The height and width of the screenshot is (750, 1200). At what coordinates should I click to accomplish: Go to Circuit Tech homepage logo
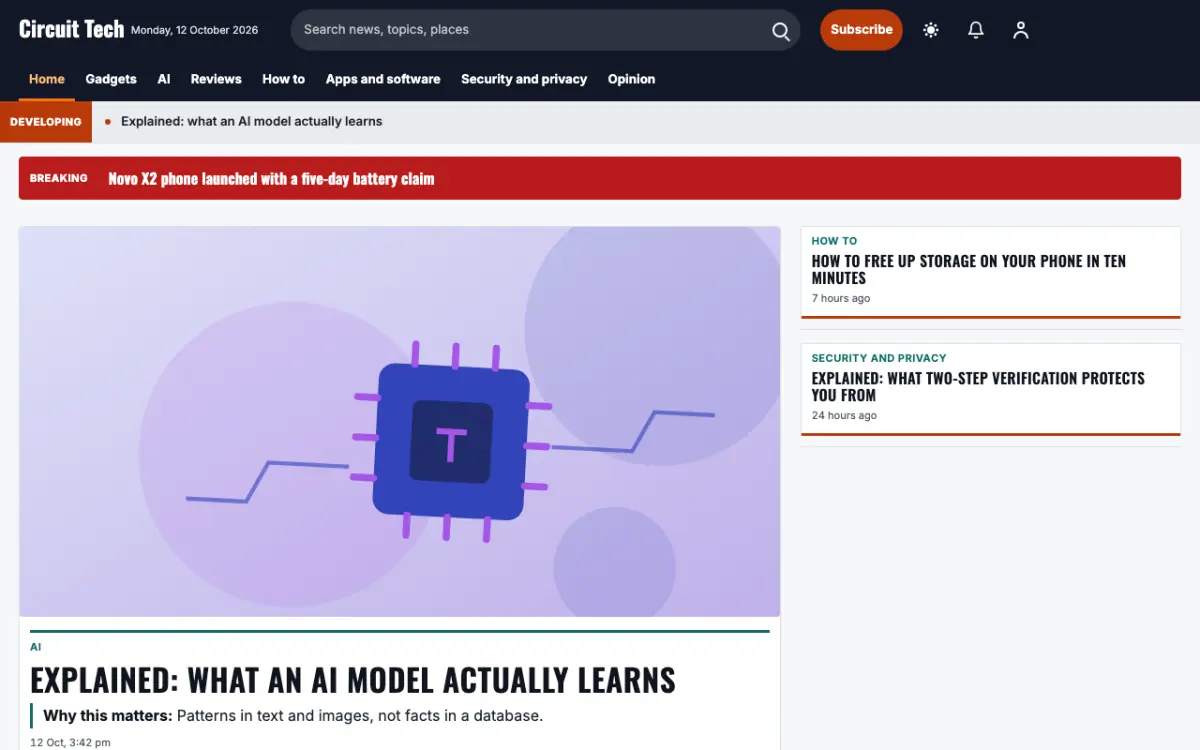pos(71,29)
